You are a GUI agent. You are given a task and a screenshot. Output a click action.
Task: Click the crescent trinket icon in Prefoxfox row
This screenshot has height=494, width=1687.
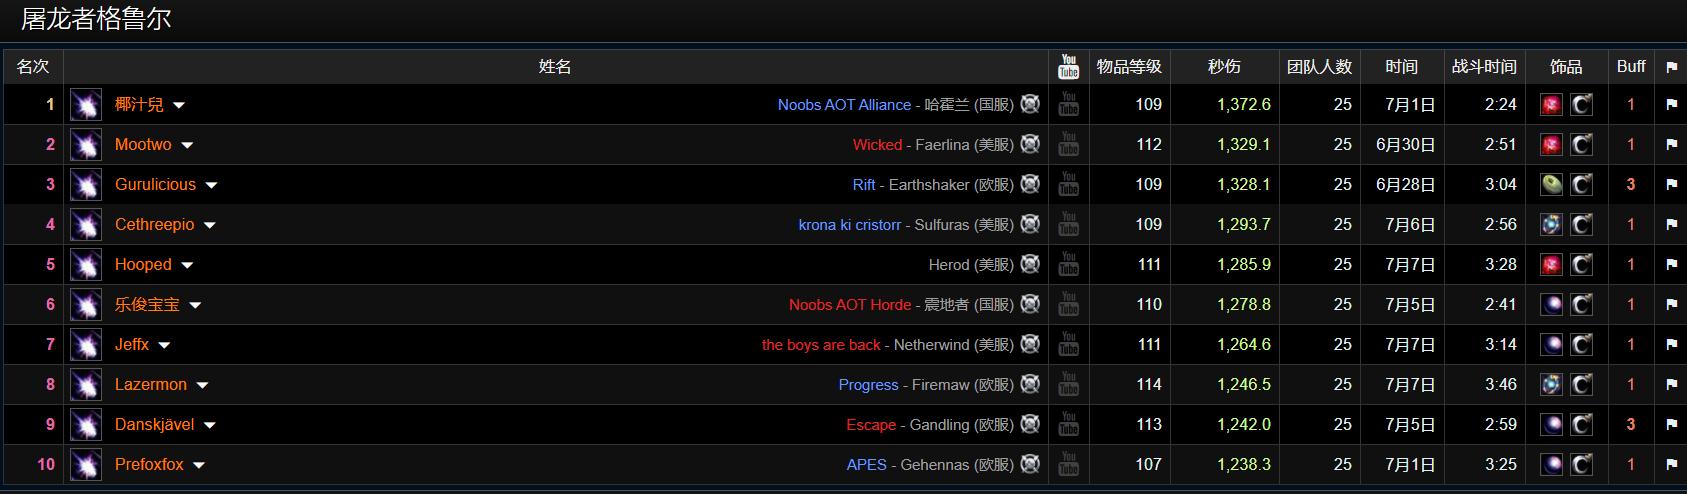pyautogui.click(x=1581, y=465)
